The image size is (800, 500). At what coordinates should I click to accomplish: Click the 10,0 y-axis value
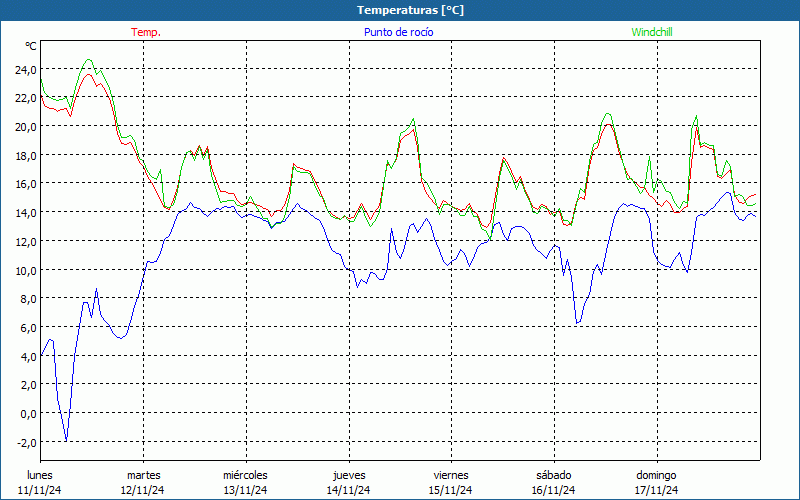click(x=26, y=270)
